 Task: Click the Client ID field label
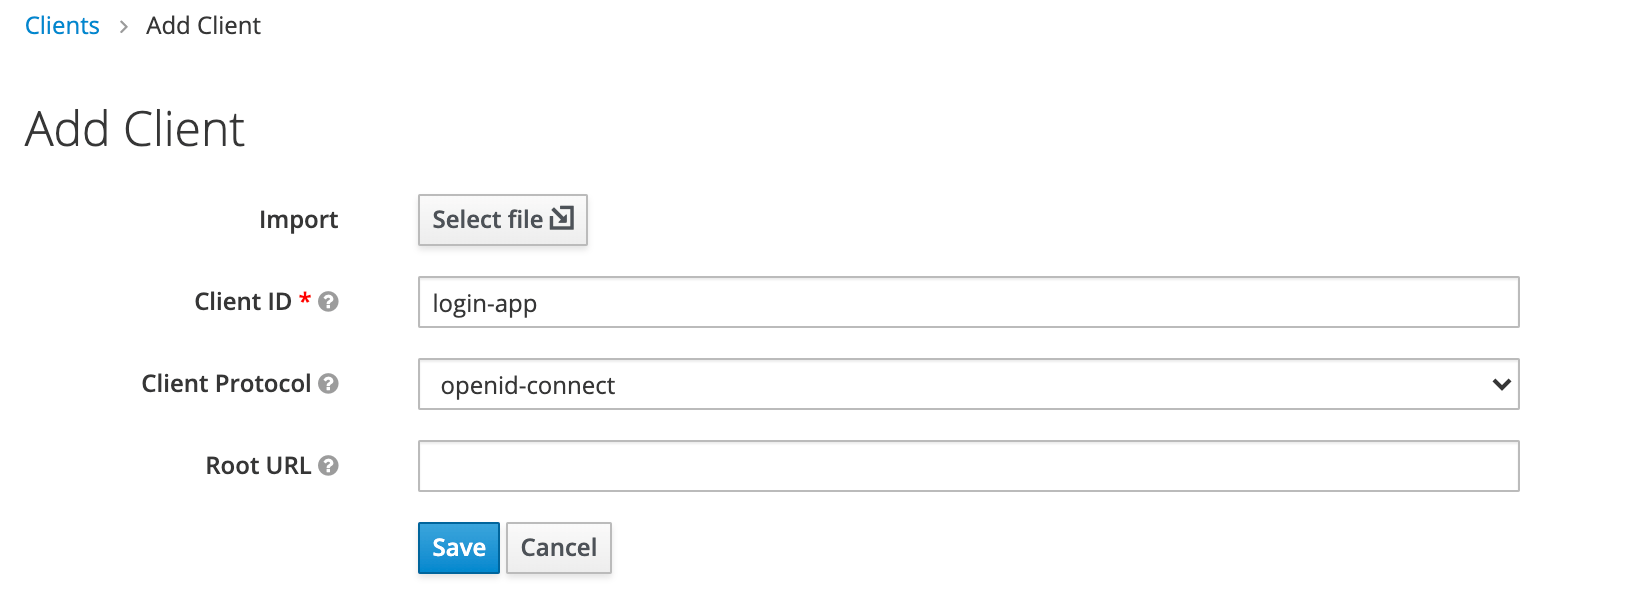tap(243, 301)
